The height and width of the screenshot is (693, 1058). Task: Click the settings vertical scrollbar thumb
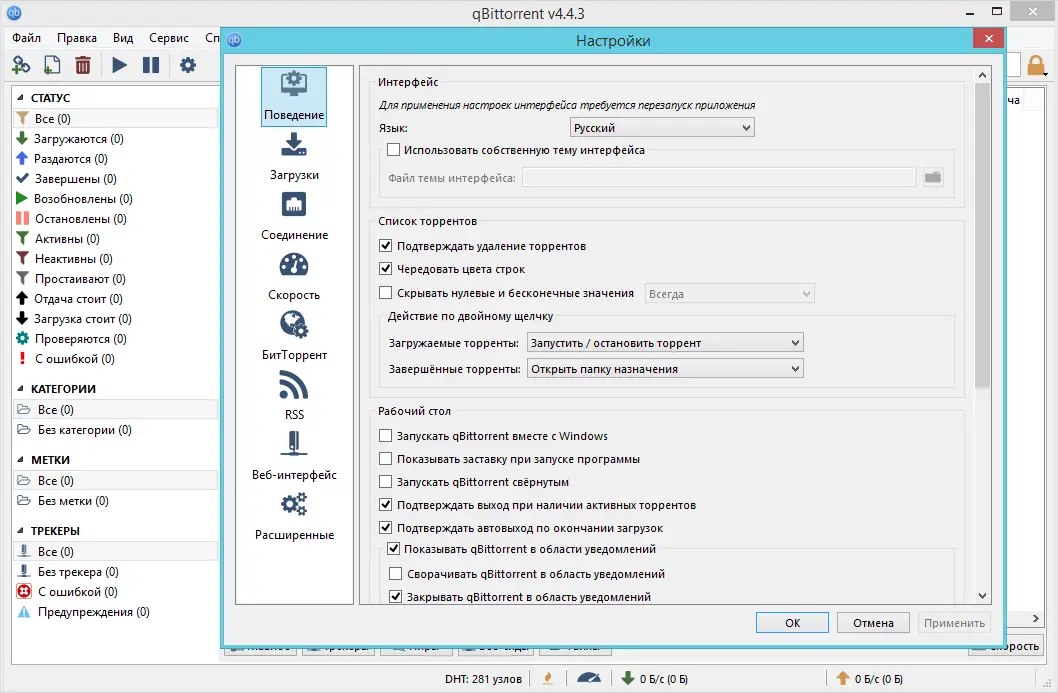pos(982,236)
